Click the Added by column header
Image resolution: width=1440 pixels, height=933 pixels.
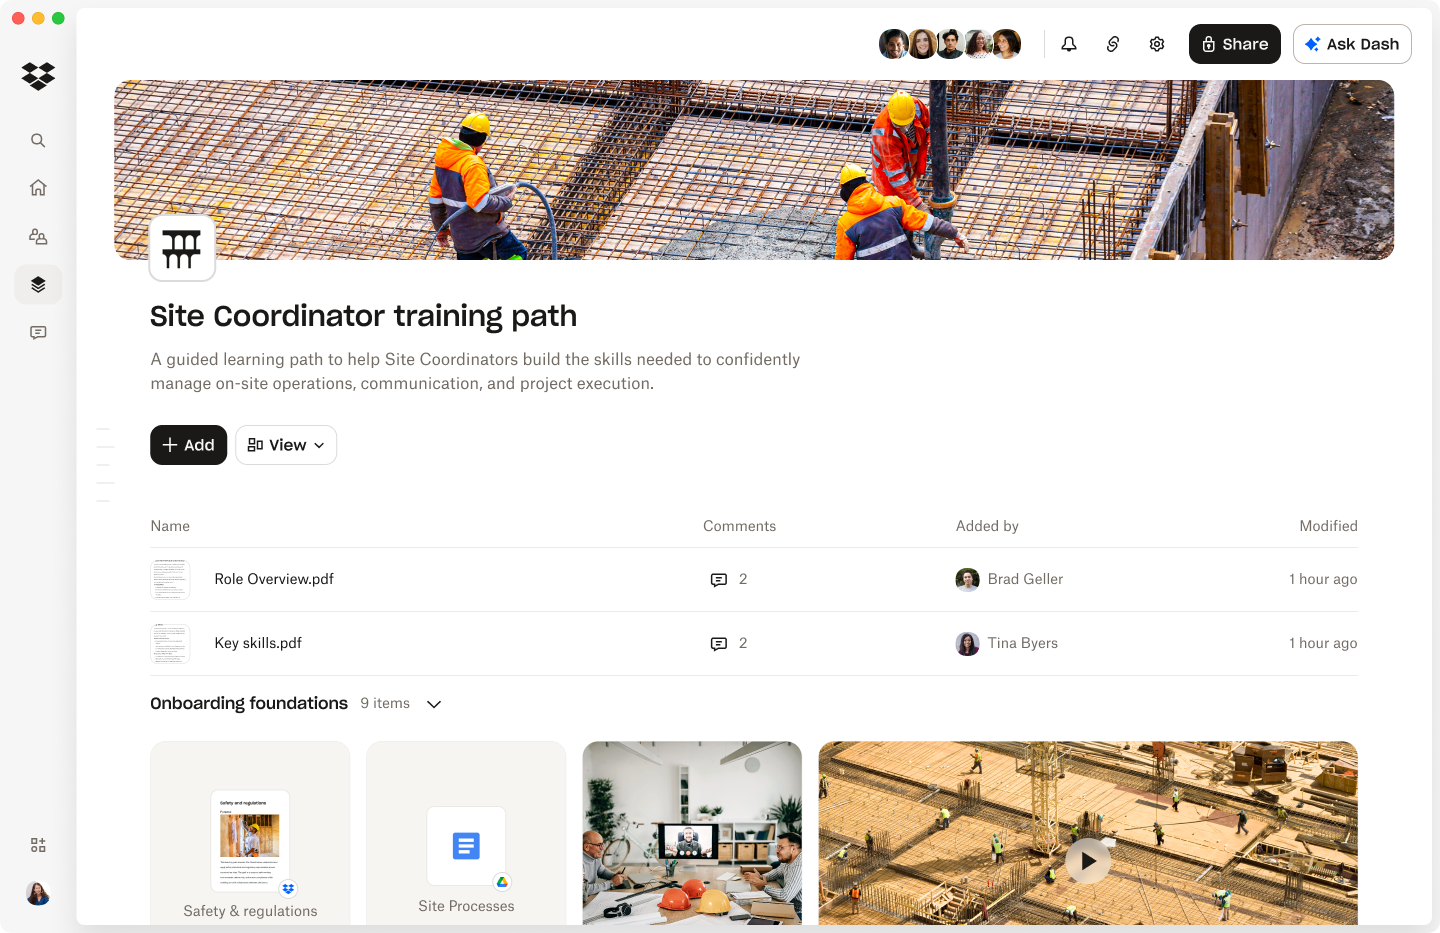click(987, 526)
